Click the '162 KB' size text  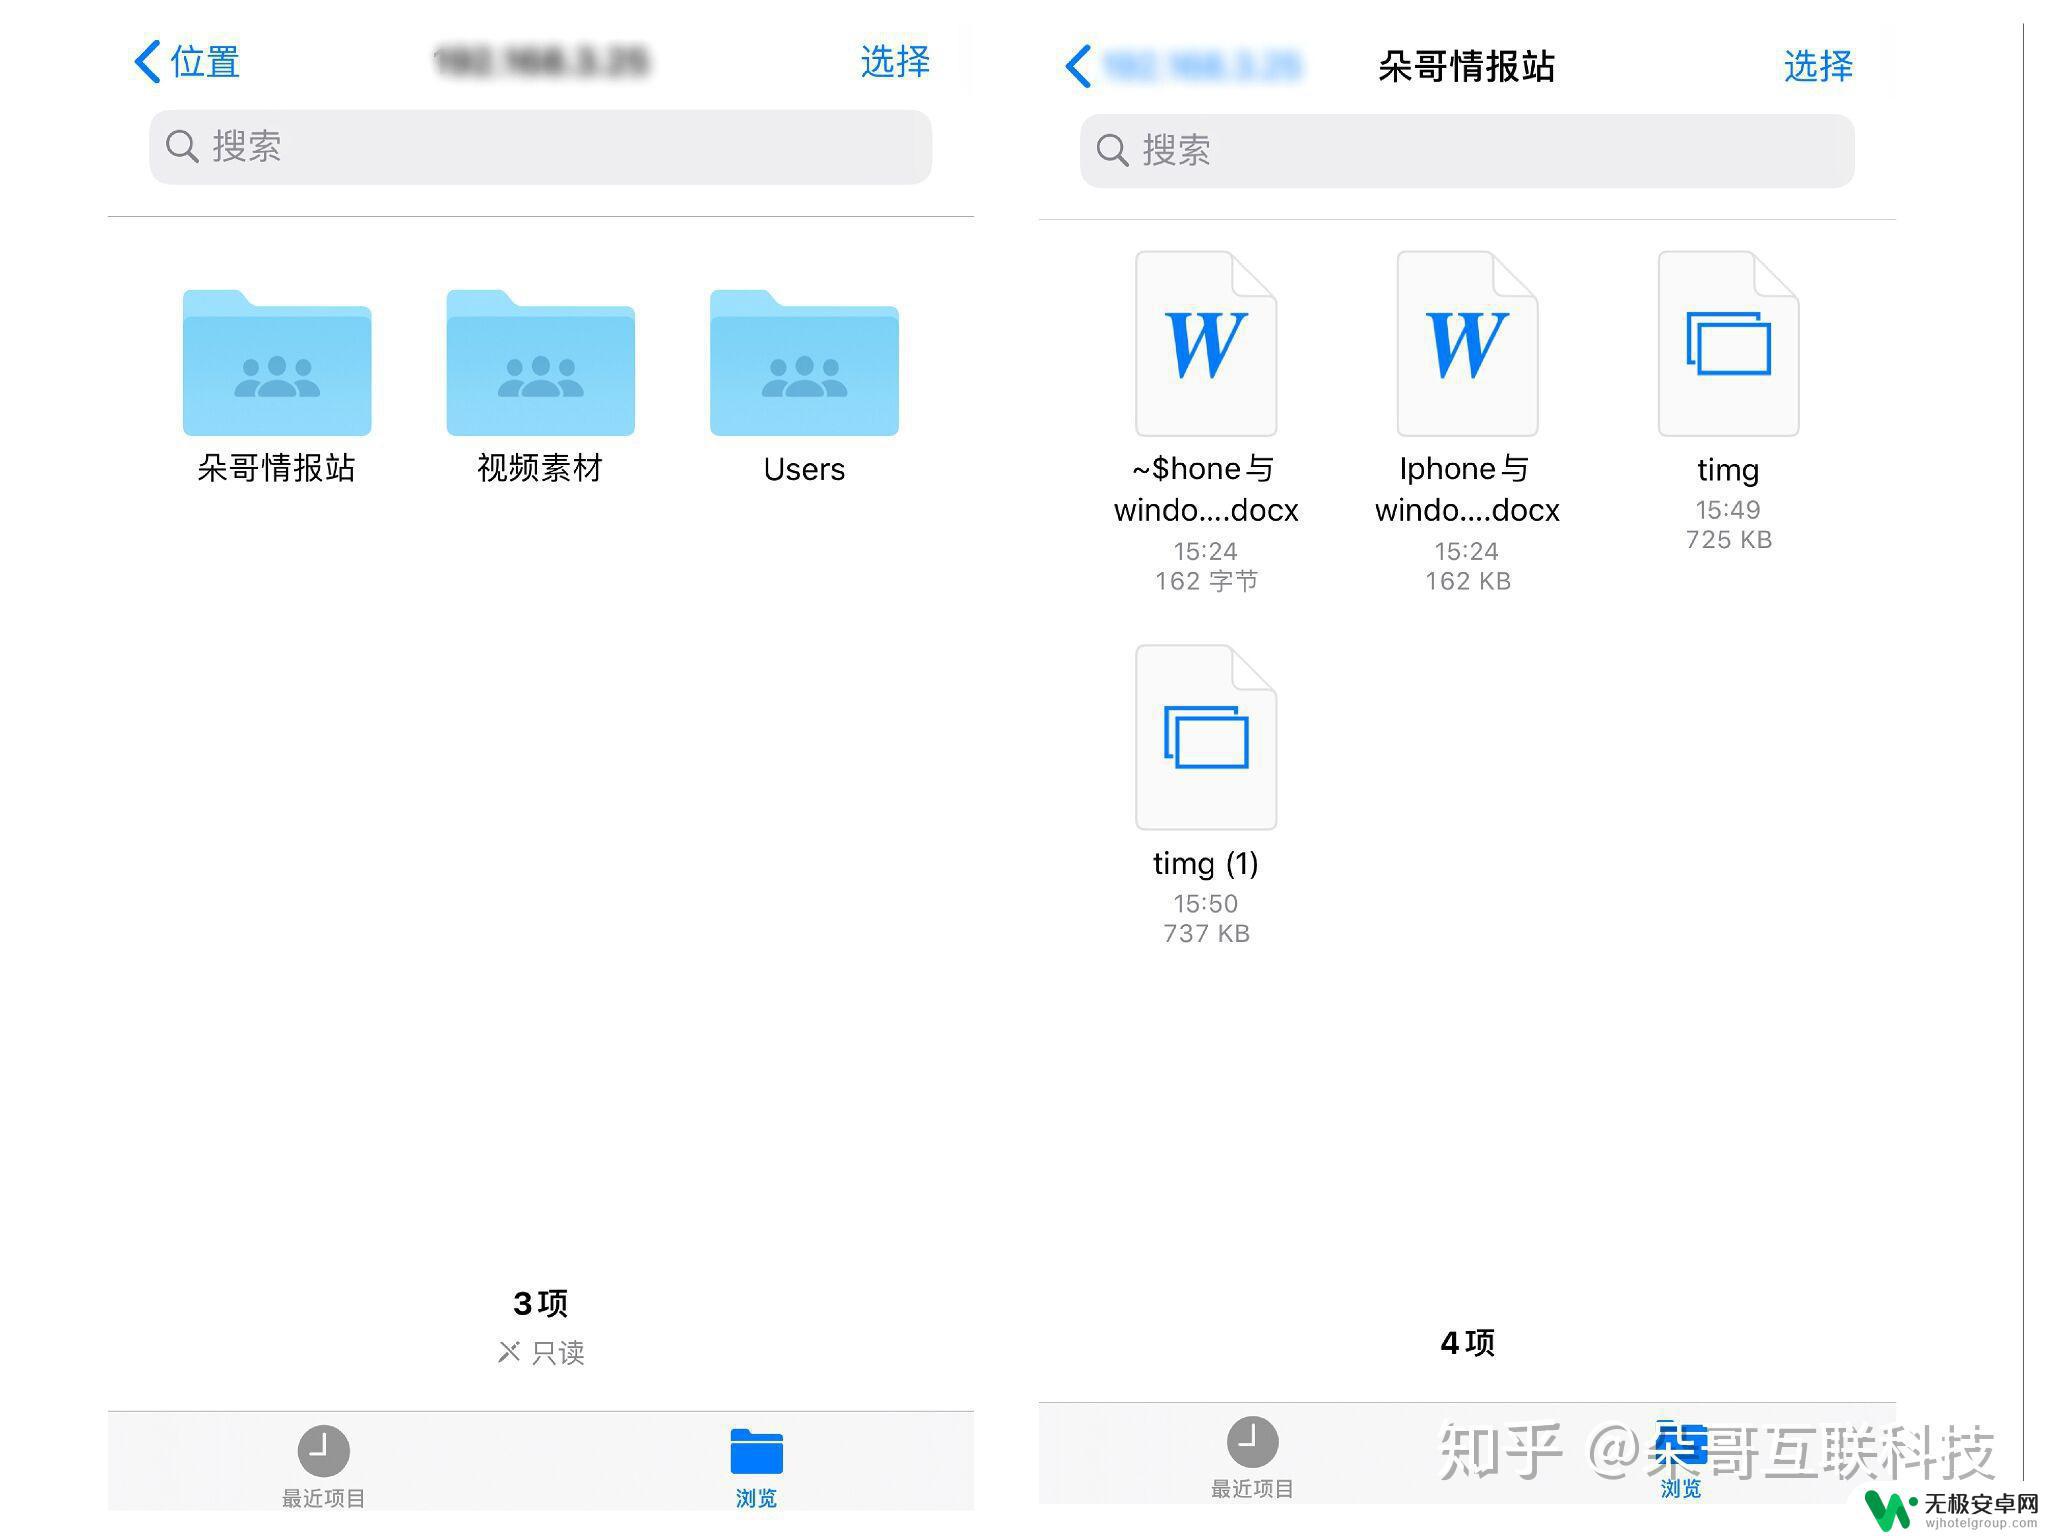(1467, 581)
